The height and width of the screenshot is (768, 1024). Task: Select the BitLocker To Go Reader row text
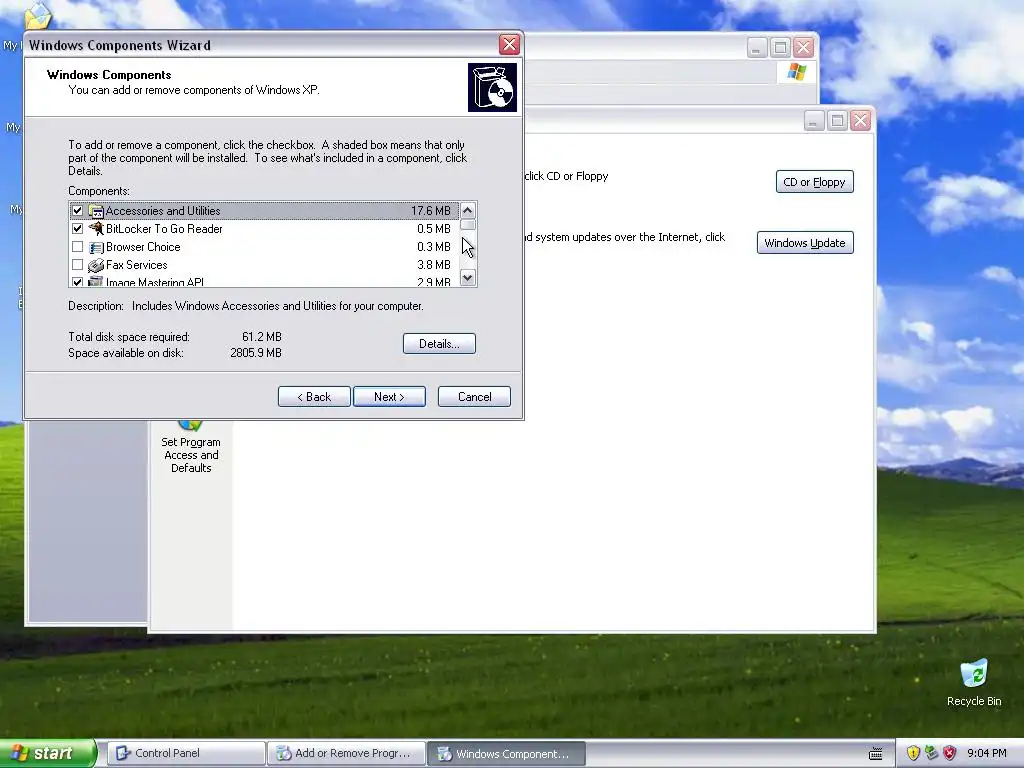pos(164,229)
